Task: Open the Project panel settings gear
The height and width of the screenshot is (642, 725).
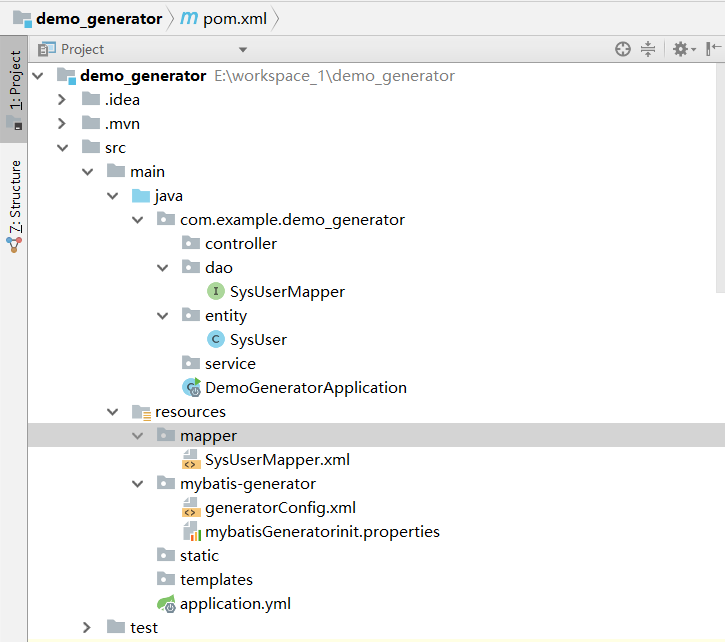Action: [x=681, y=49]
